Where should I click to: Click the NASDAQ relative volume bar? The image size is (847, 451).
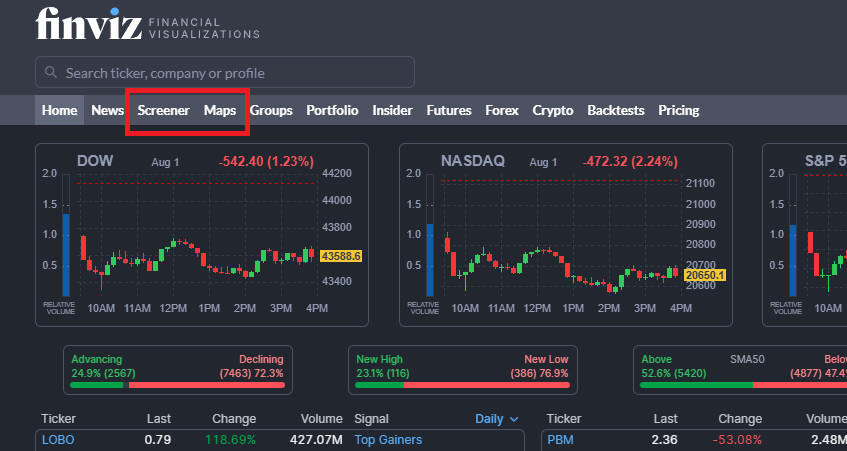(430, 259)
